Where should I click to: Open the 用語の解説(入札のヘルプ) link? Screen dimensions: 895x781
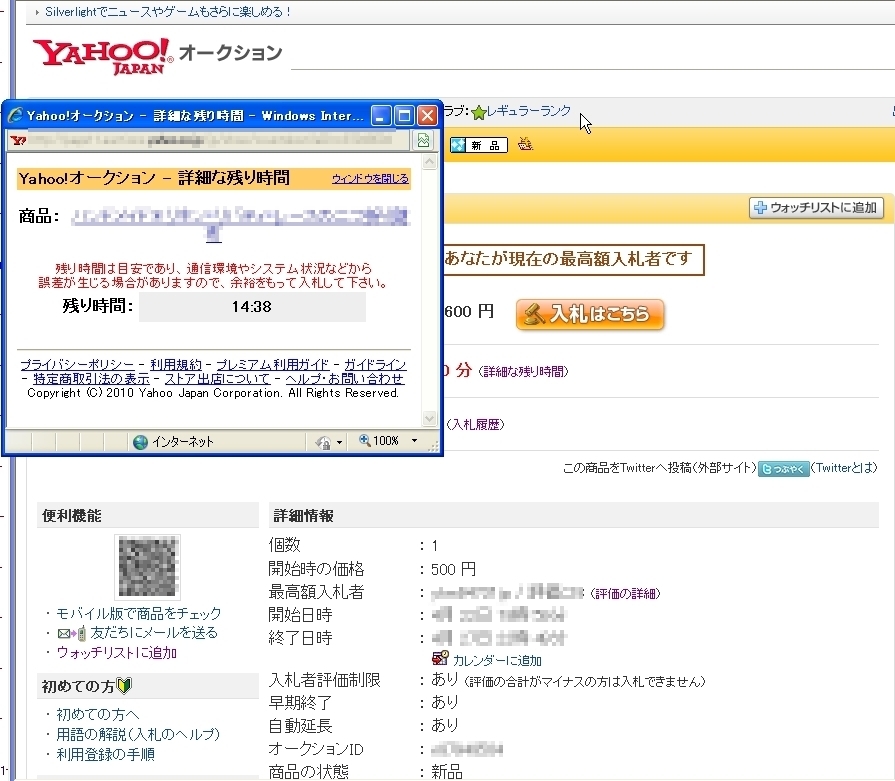click(x=138, y=734)
